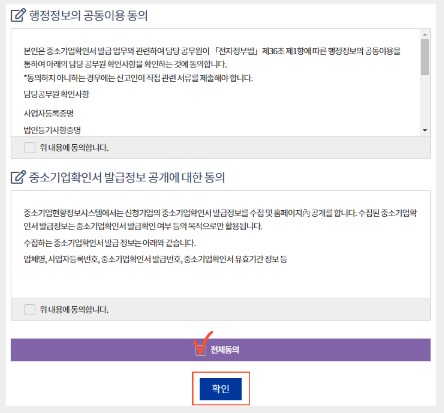Click the heading 중소기업확인서 발급정보 공개에 대한 동의
444x413 pixels.
click(127, 177)
